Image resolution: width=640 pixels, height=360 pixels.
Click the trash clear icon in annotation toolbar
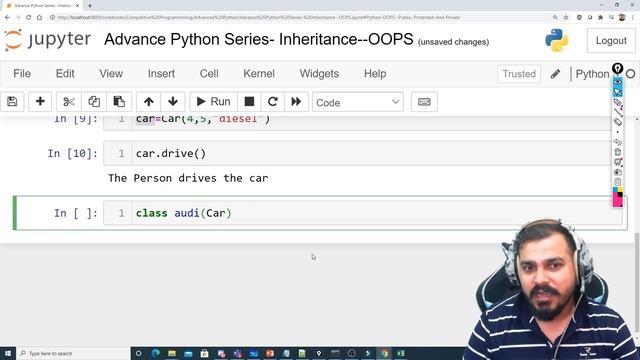pos(618,152)
